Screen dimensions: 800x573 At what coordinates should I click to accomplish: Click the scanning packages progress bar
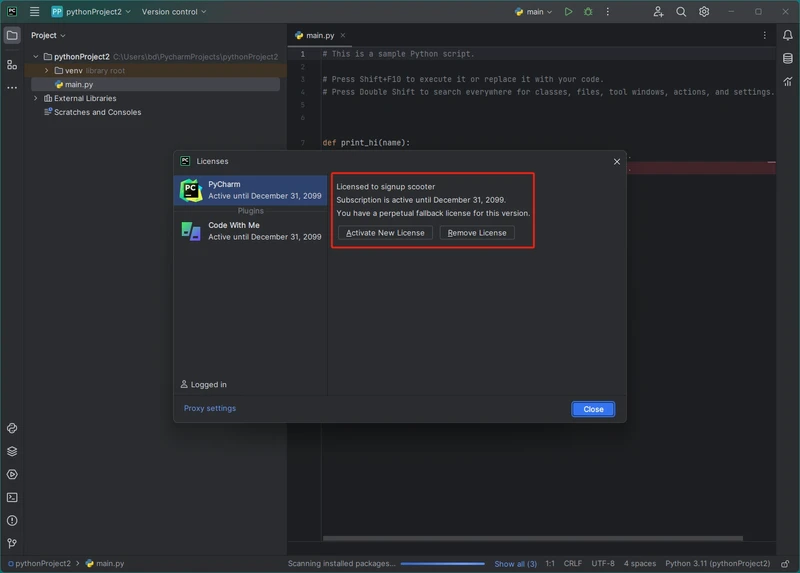point(441,564)
